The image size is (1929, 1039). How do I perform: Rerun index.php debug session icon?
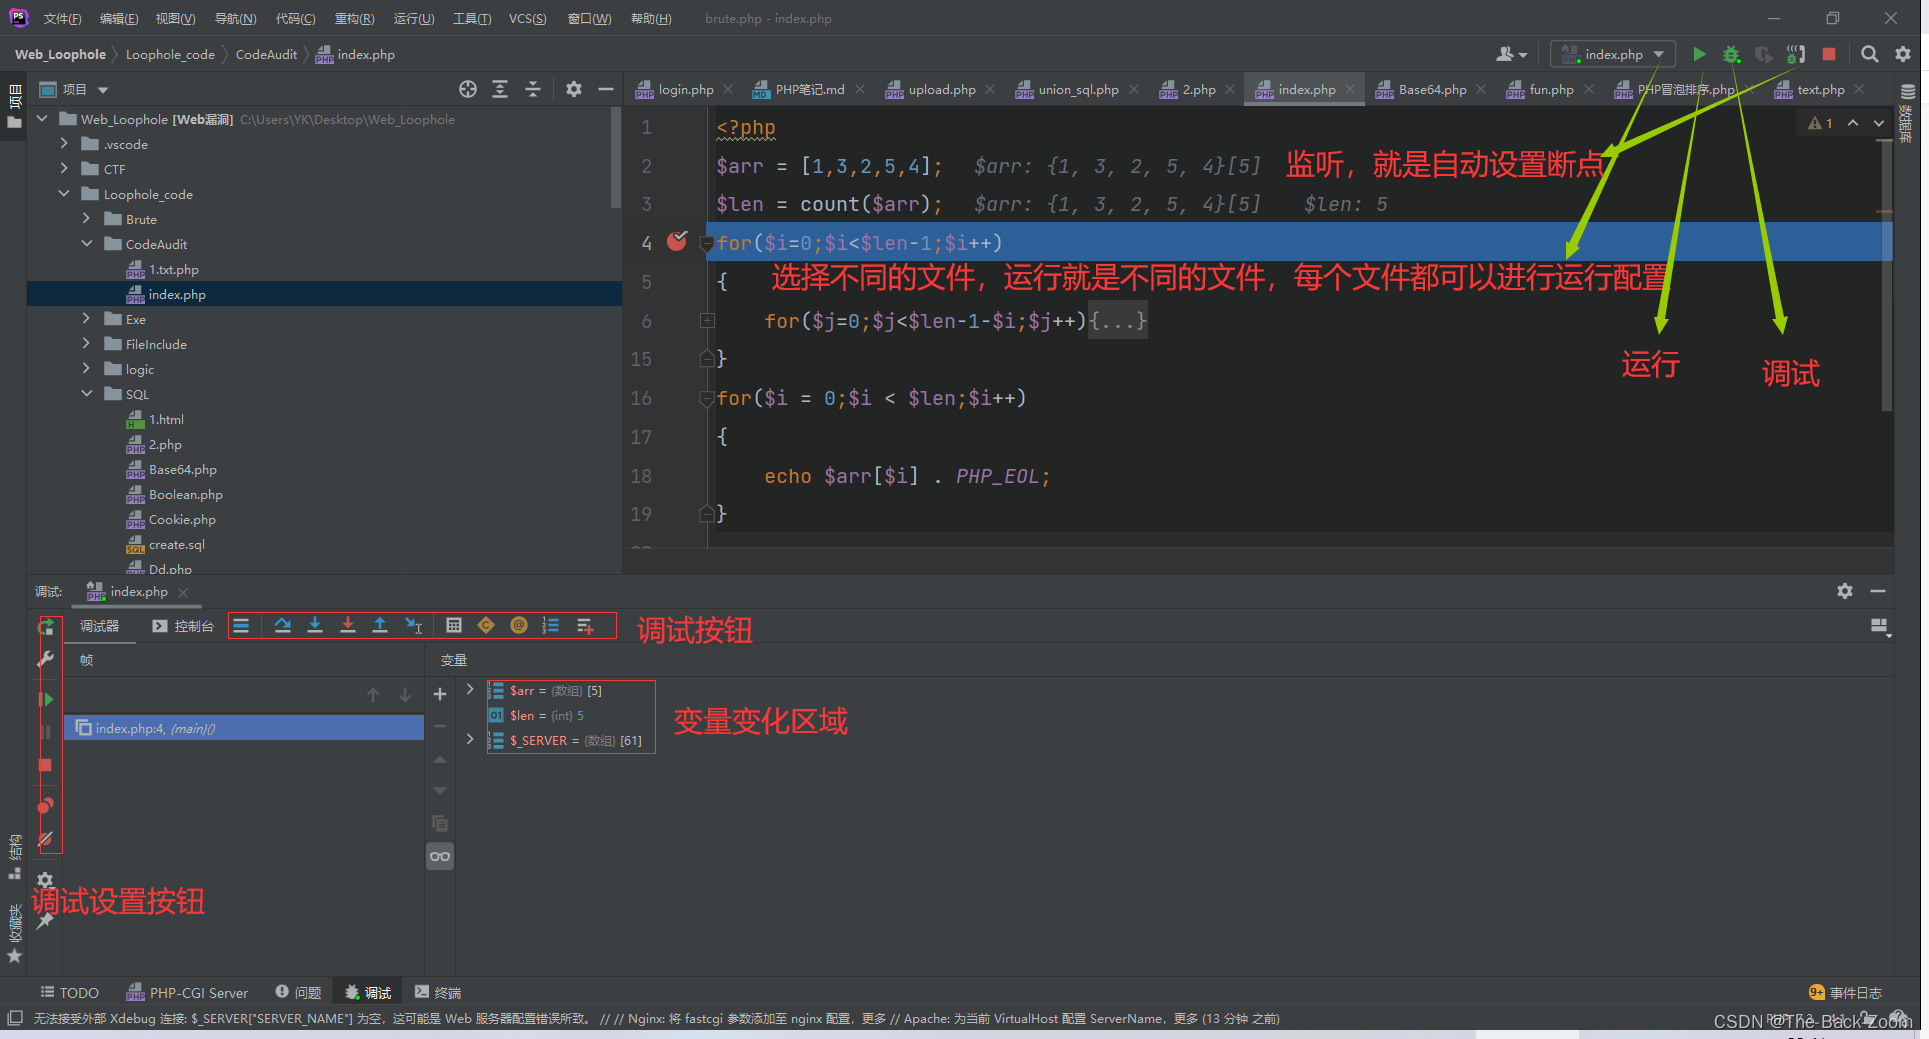46,626
